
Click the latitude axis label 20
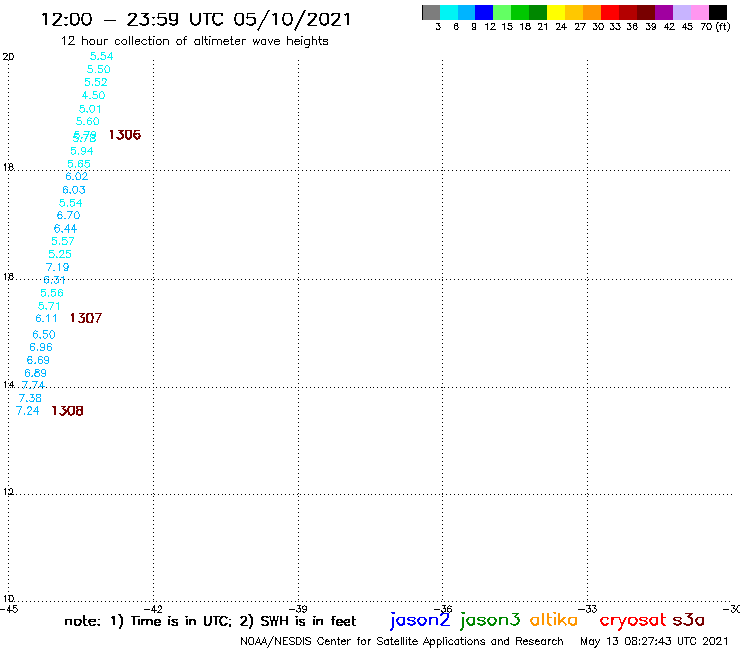point(8,57)
